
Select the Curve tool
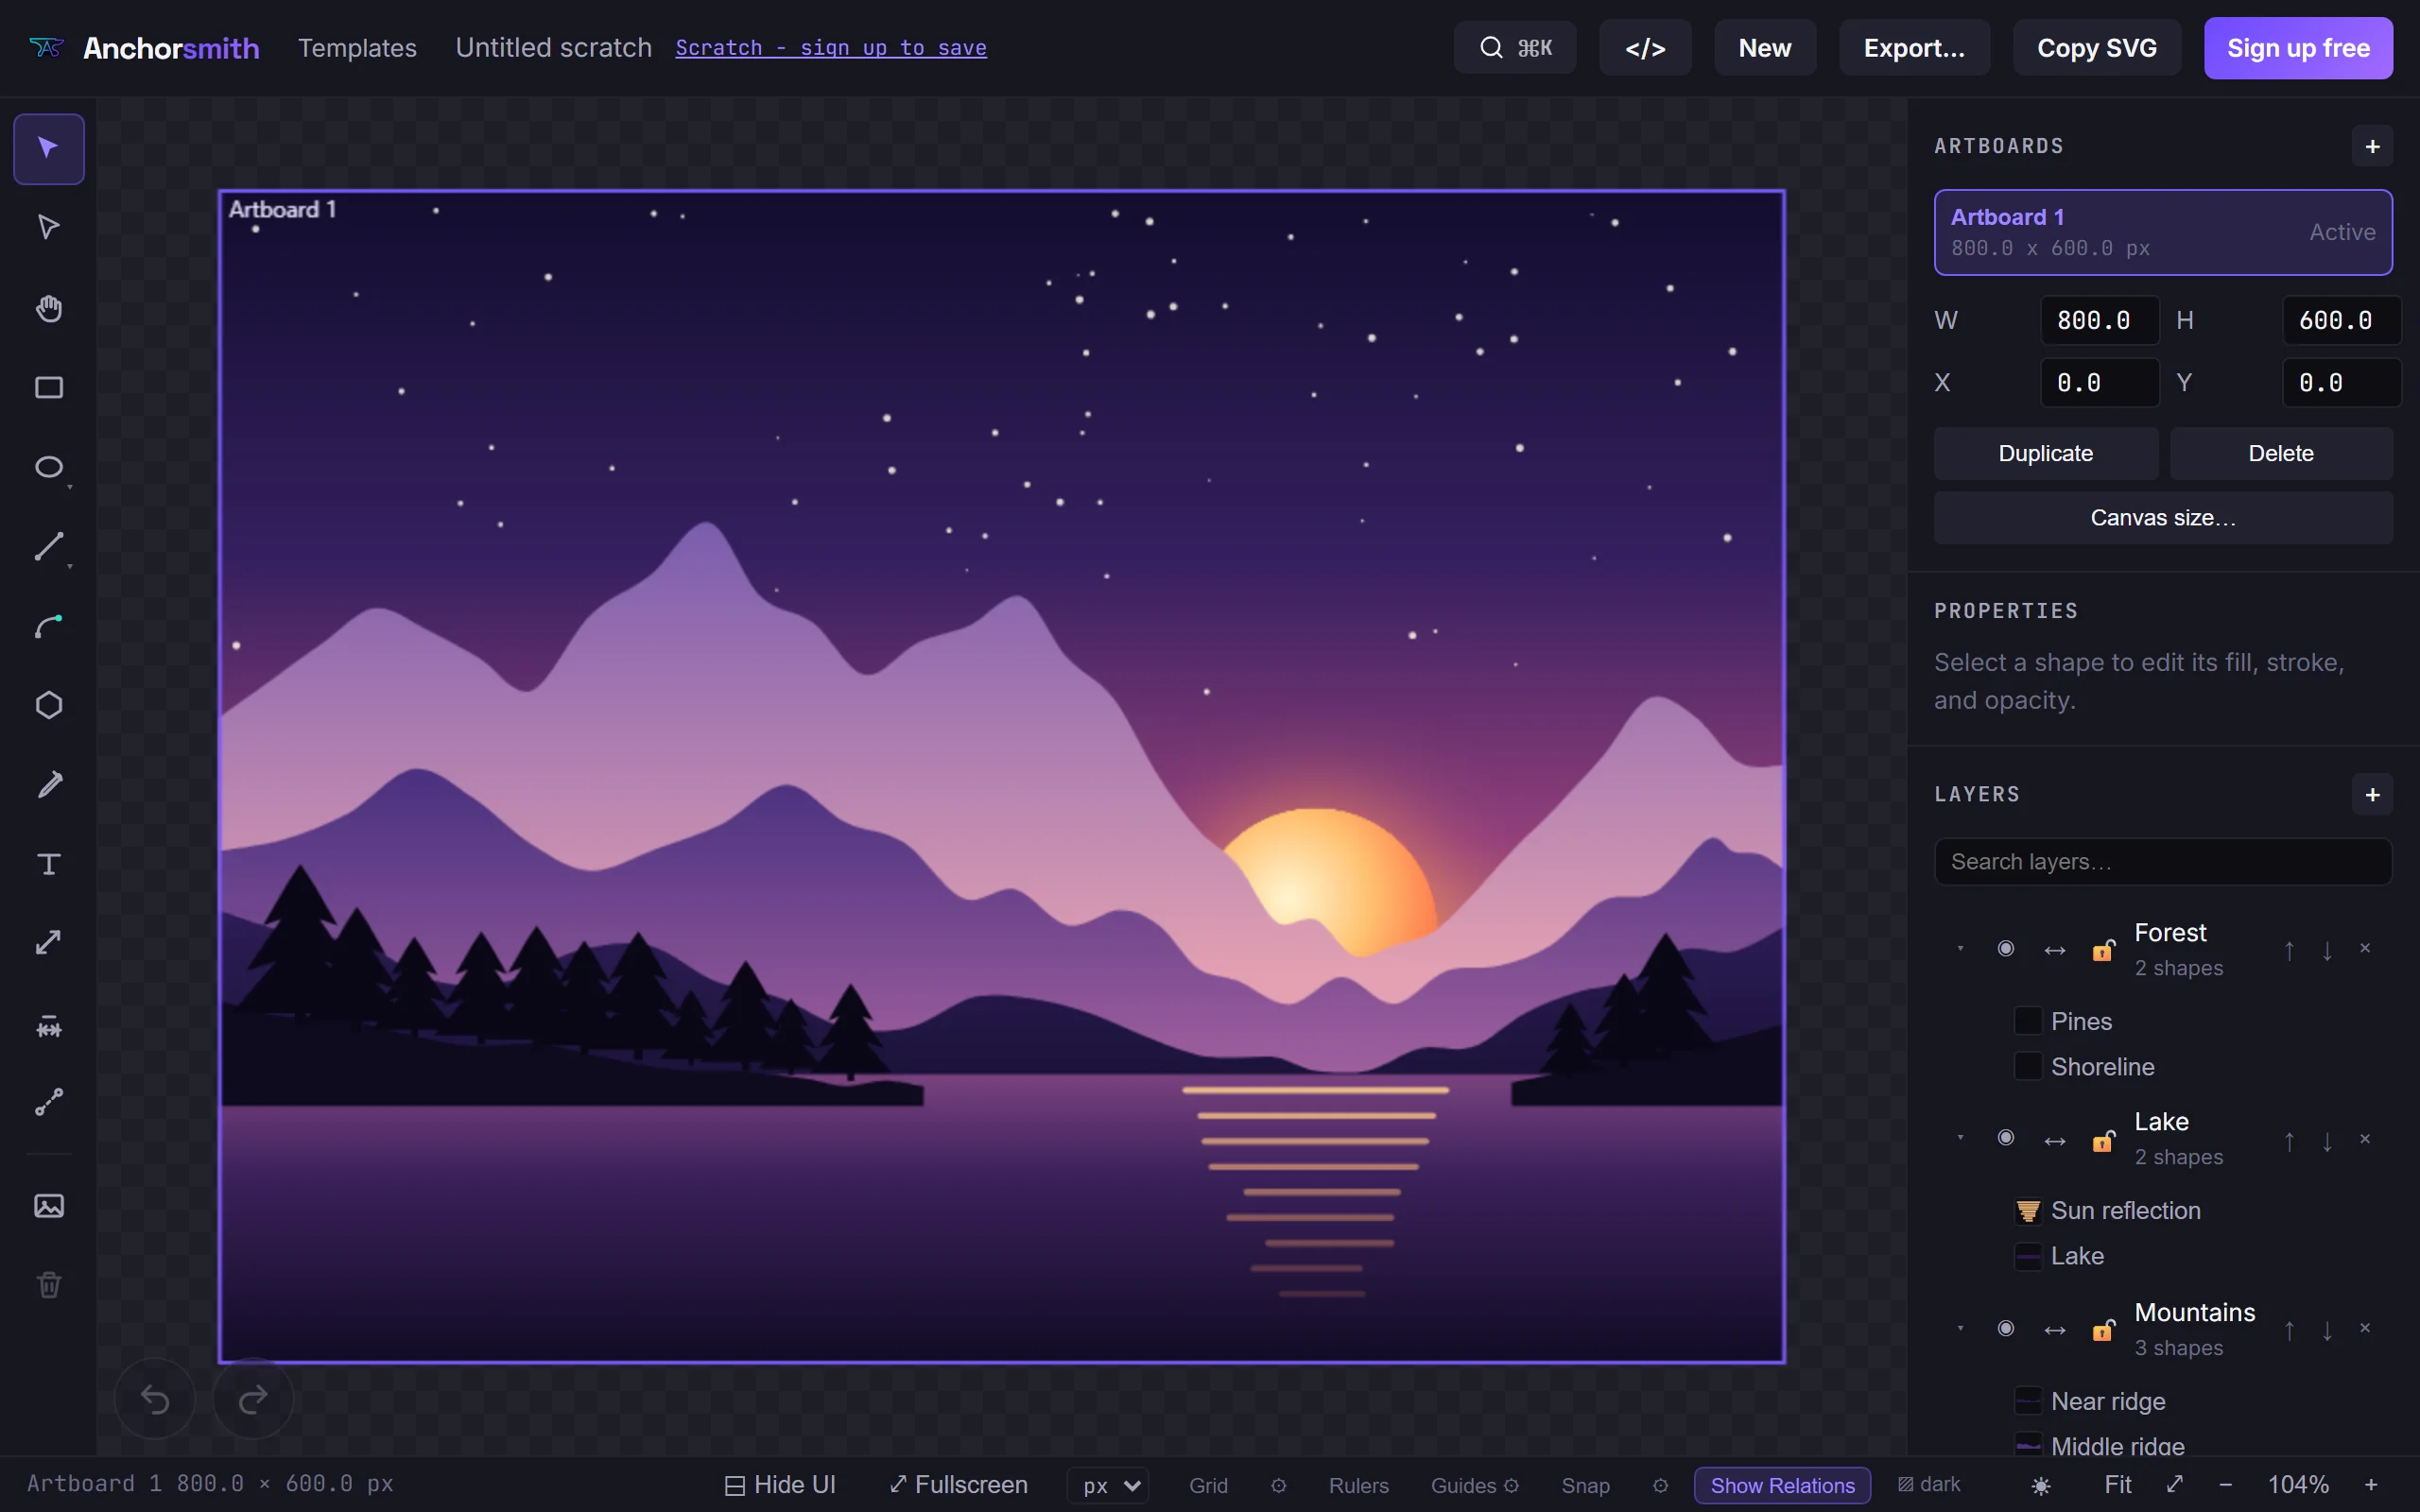click(48, 627)
